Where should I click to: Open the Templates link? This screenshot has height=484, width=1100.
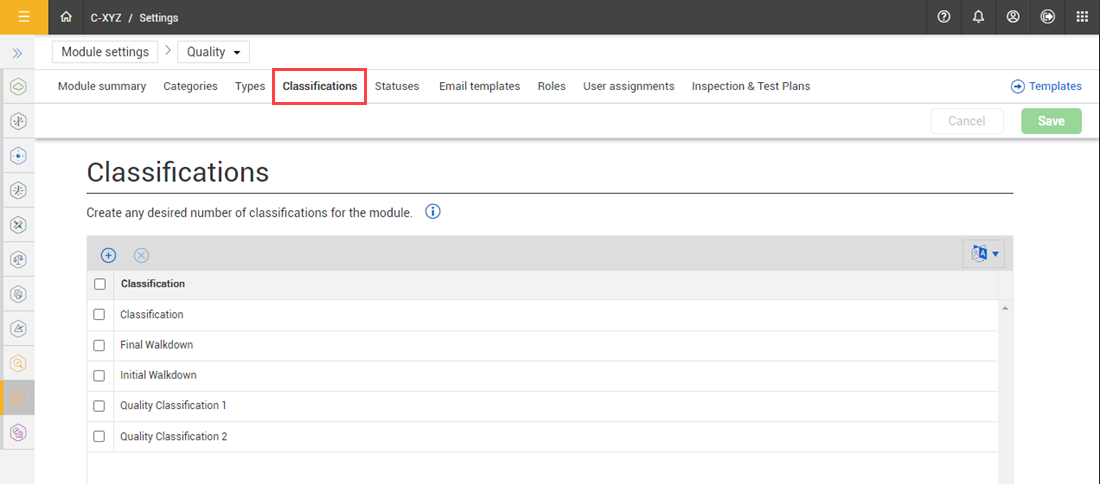(x=1046, y=86)
